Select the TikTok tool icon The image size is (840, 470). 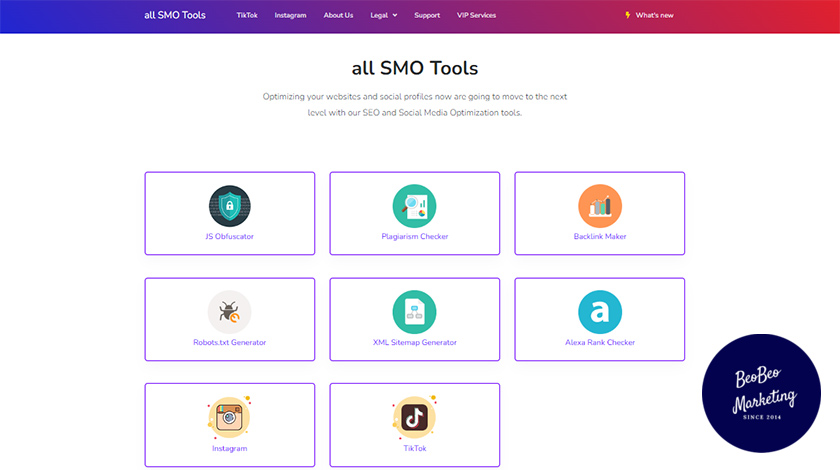[x=414, y=418]
